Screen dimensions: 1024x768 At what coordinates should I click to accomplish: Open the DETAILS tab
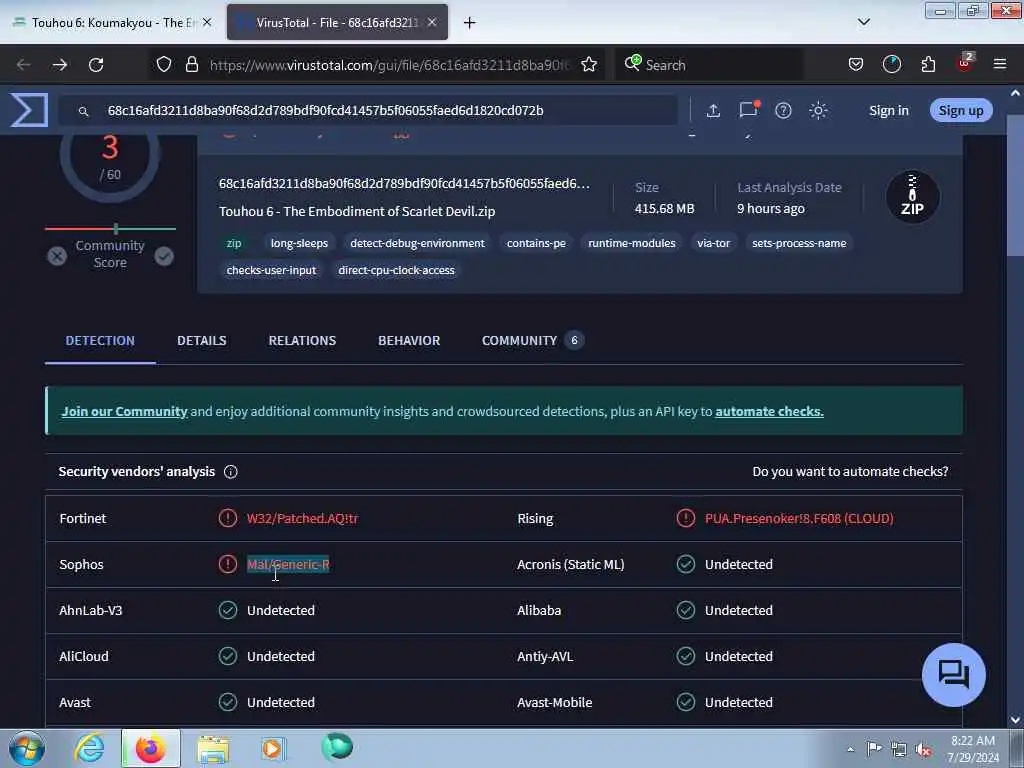pos(202,340)
